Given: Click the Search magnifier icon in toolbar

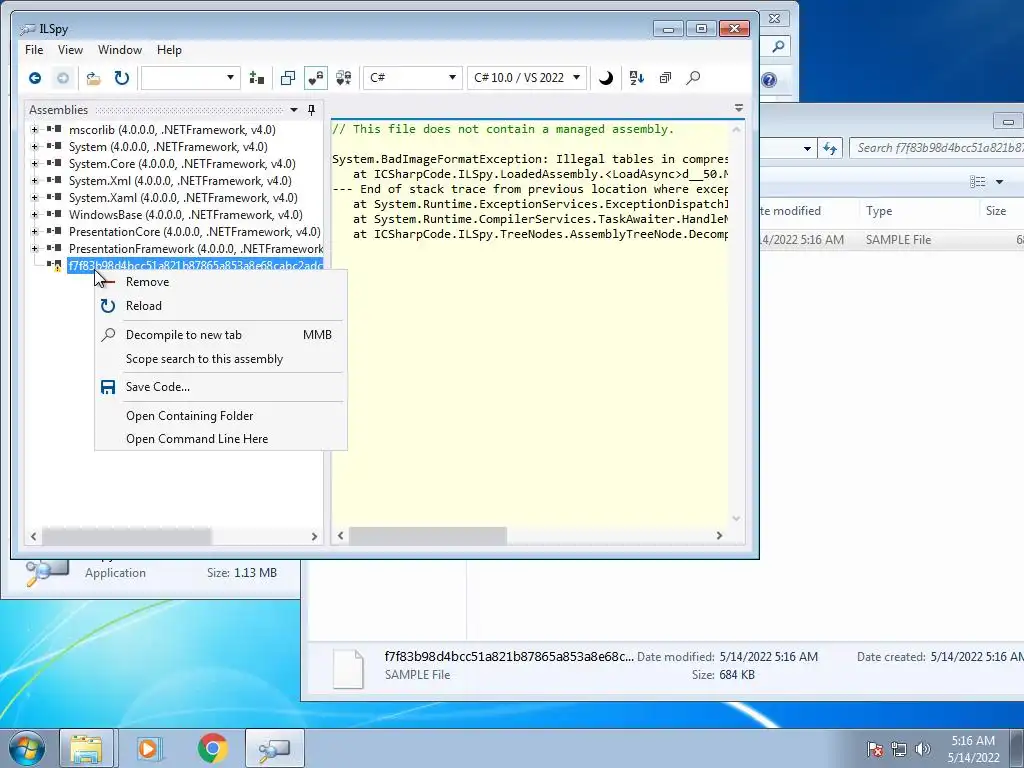Looking at the screenshot, I should (x=693, y=78).
